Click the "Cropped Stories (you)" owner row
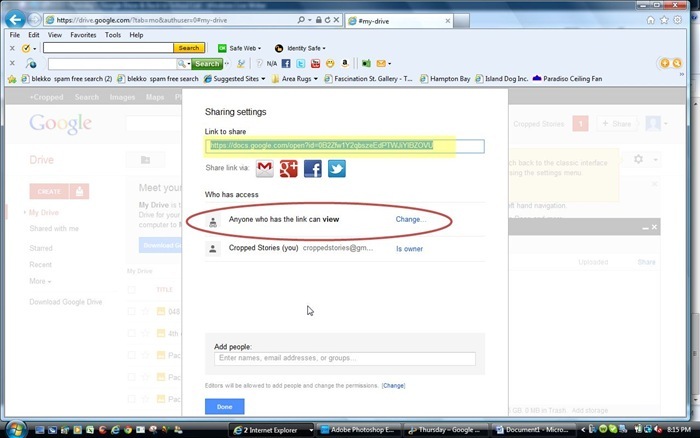Viewport: 700px width, 438px height. [345, 249]
